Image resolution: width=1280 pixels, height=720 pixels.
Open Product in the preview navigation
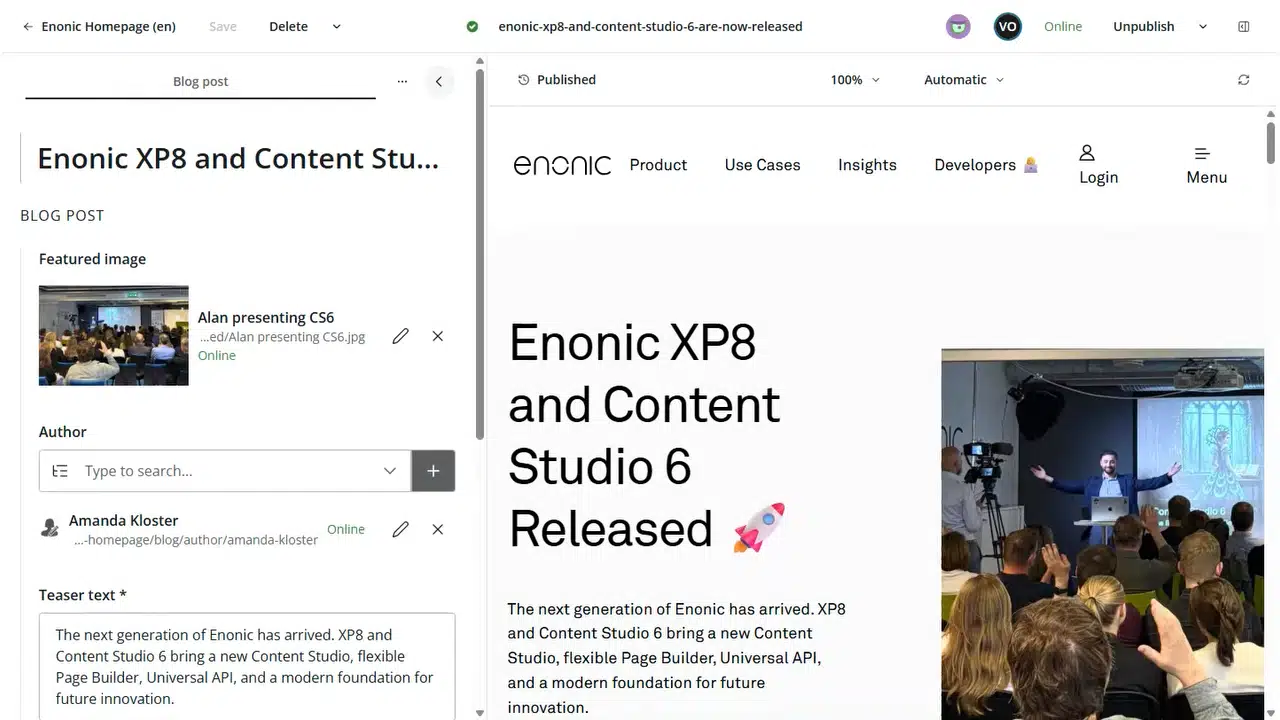658,165
